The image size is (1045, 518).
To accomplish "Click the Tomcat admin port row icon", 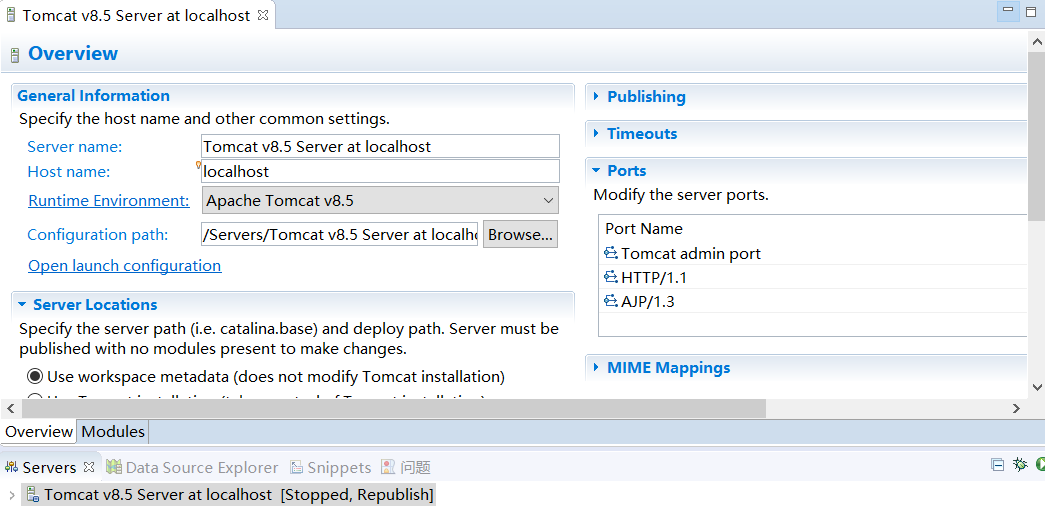I will point(611,253).
